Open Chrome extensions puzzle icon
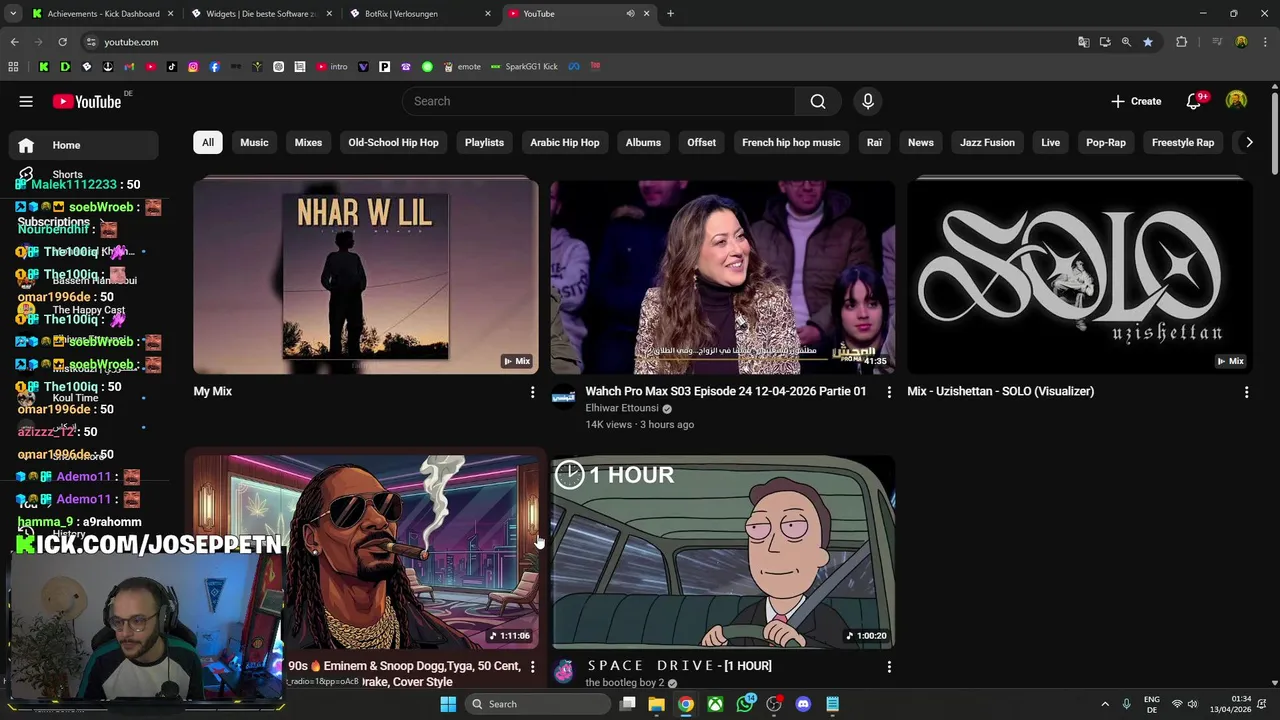 click(1182, 42)
